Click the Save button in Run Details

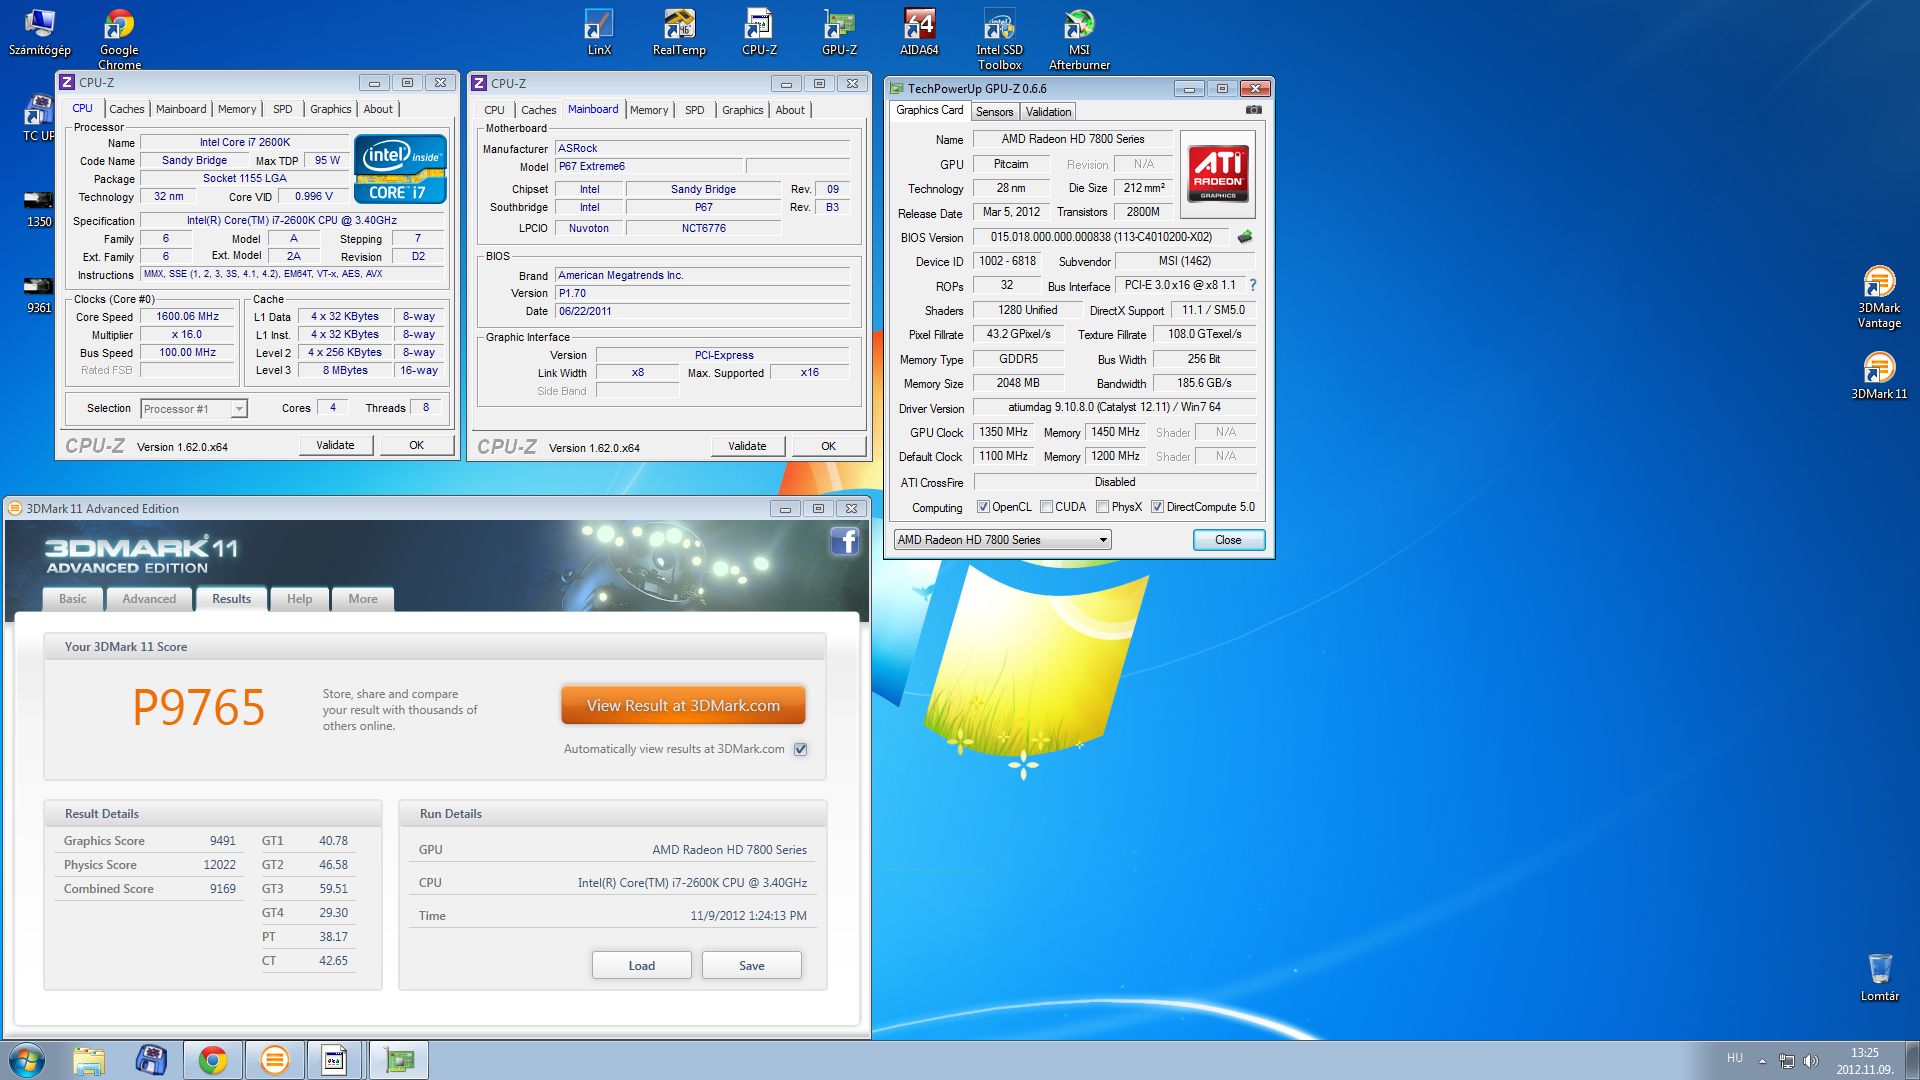coord(751,966)
